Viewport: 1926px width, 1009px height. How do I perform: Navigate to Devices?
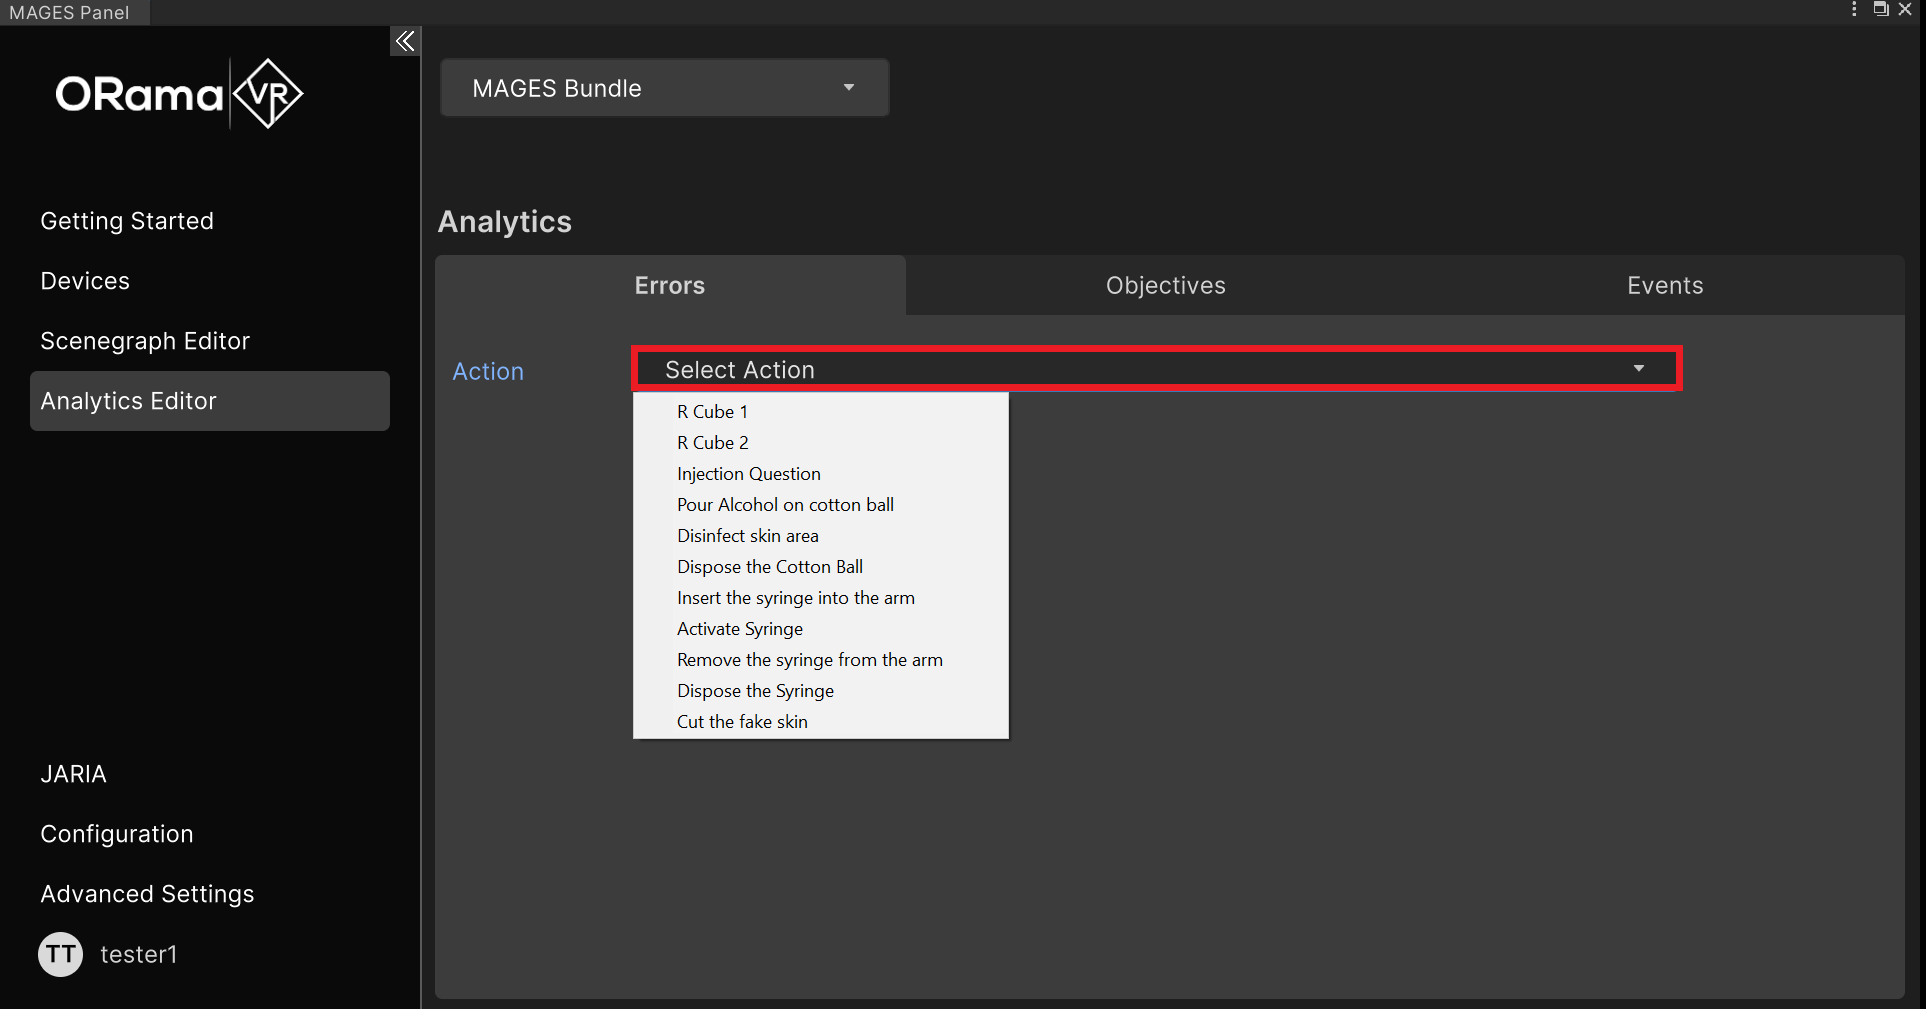[x=84, y=280]
